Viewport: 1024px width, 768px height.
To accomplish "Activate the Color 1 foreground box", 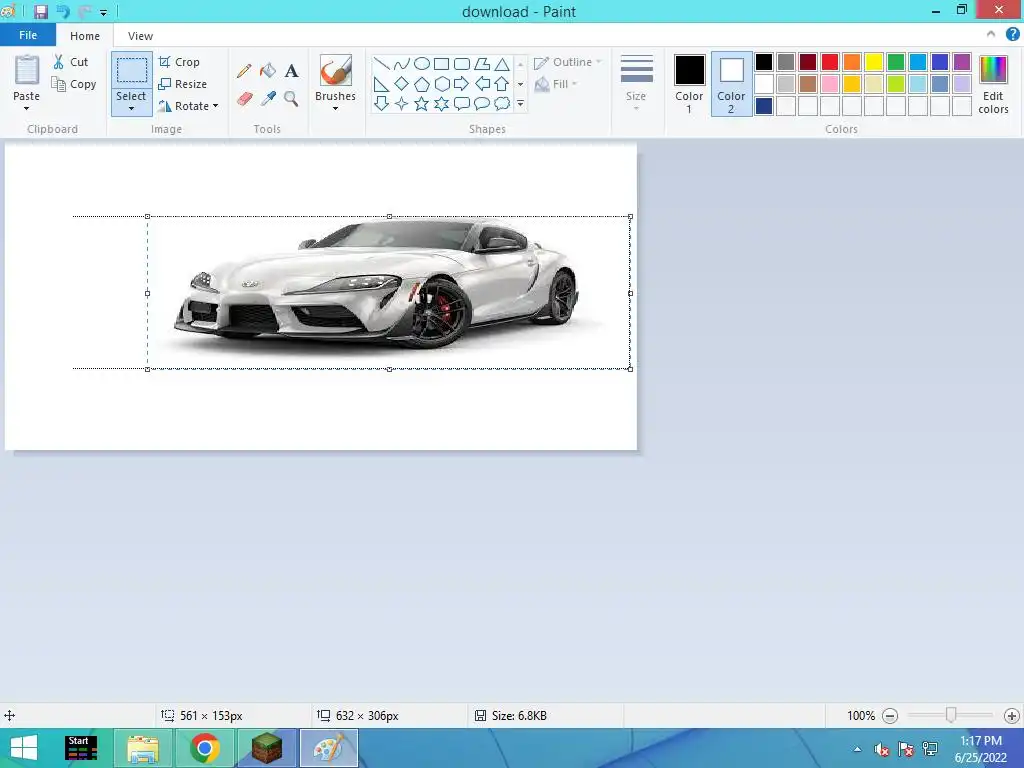I will pyautogui.click(x=689, y=84).
